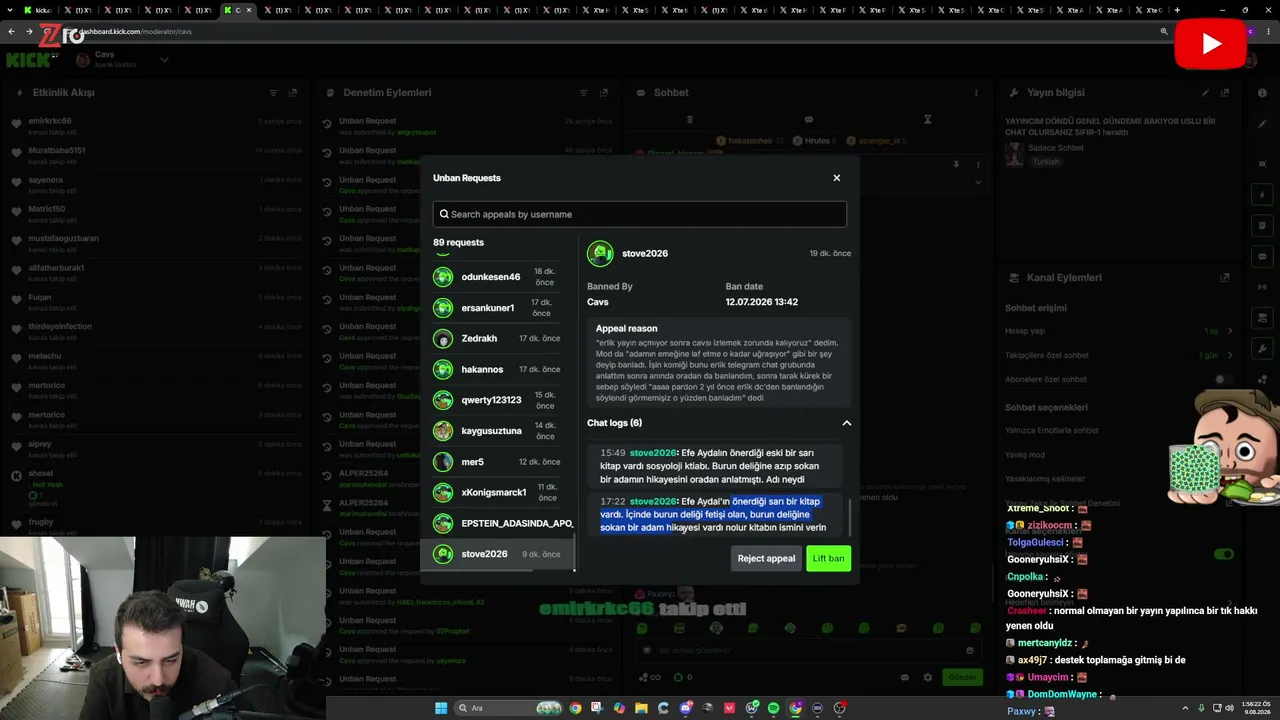Pop out the Denetim Eylemleri panel
Screen dimensions: 1280x720
pyautogui.click(x=604, y=93)
